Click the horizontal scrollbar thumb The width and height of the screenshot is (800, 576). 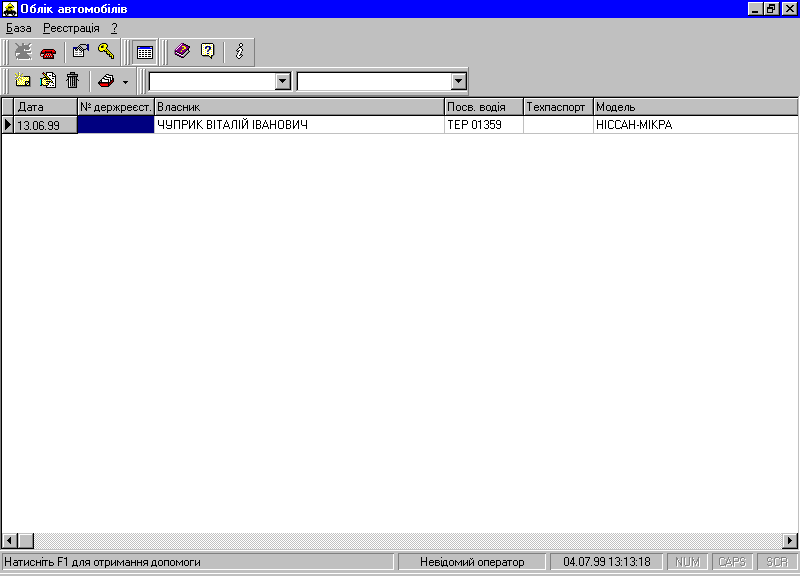26,540
